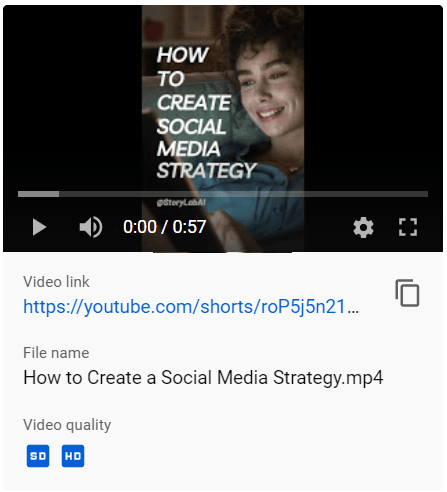Click the Video link label
Viewport: 447px width, 492px height.
(56, 282)
